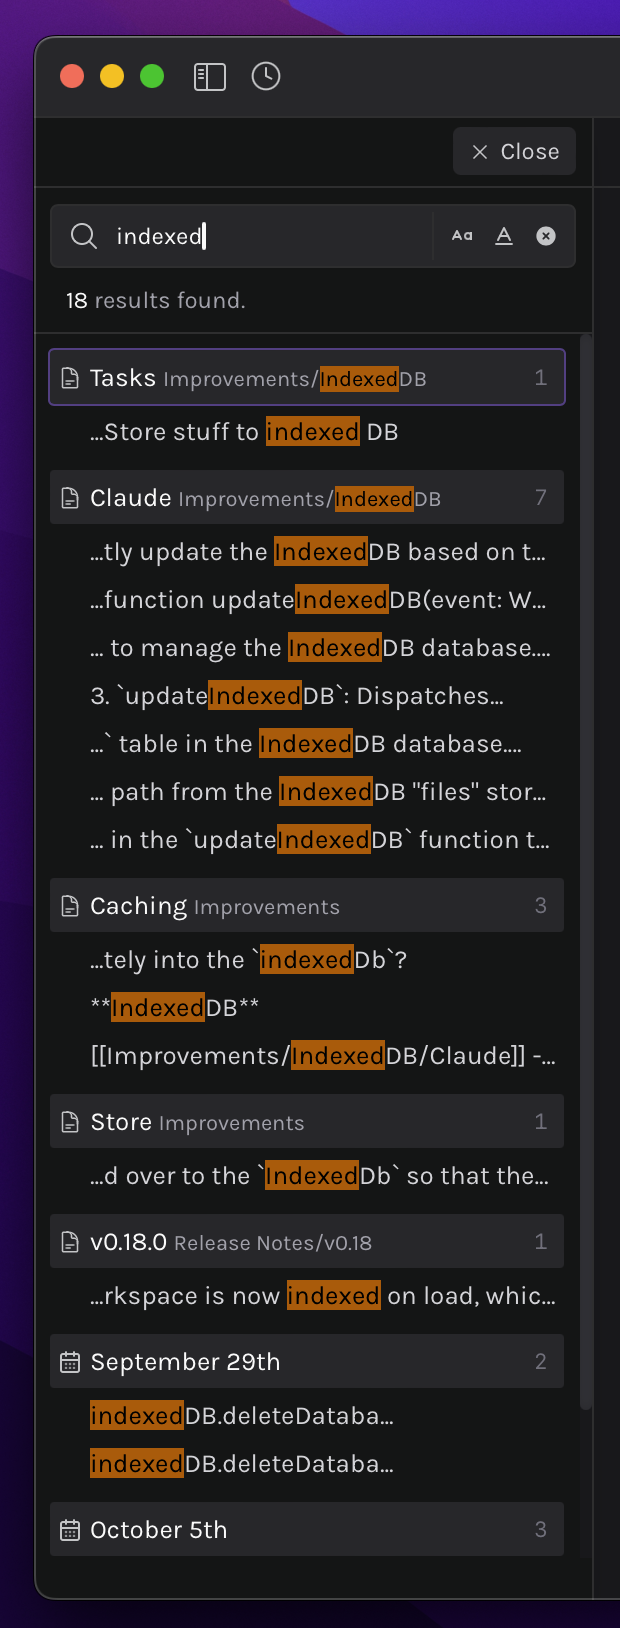Screen dimensions: 620x1628
Task: Toggle the sidebar panel icon
Action: point(209,77)
